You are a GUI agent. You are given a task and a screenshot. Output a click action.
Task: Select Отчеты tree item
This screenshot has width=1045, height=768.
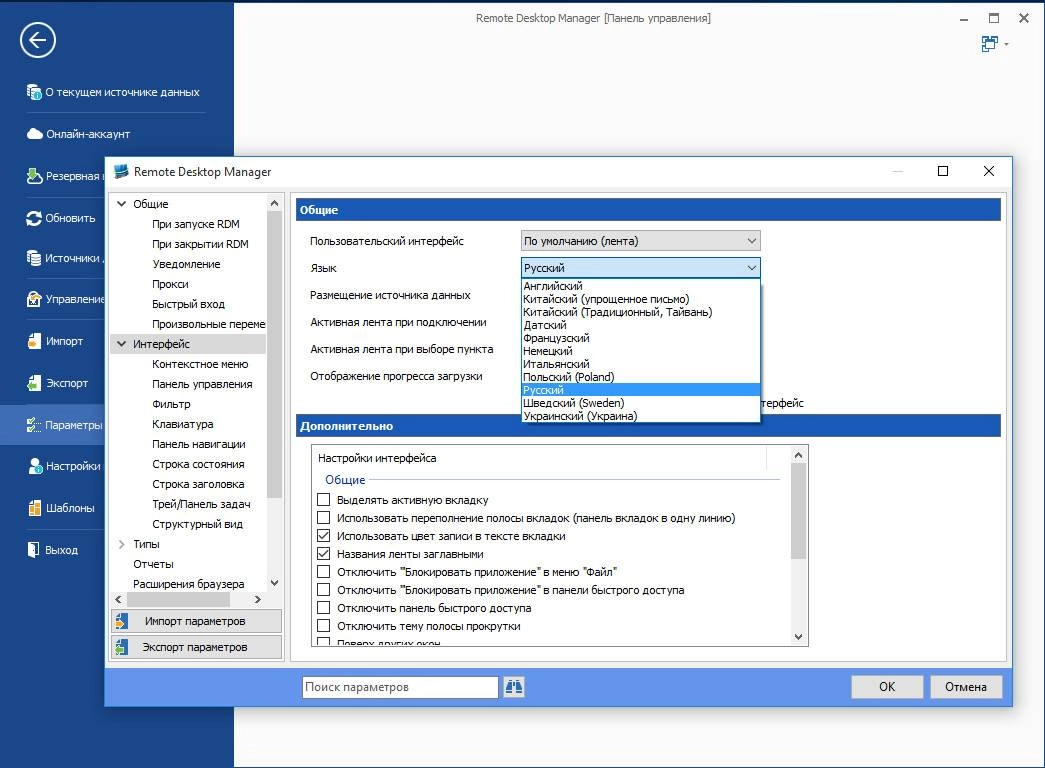pyautogui.click(x=153, y=564)
